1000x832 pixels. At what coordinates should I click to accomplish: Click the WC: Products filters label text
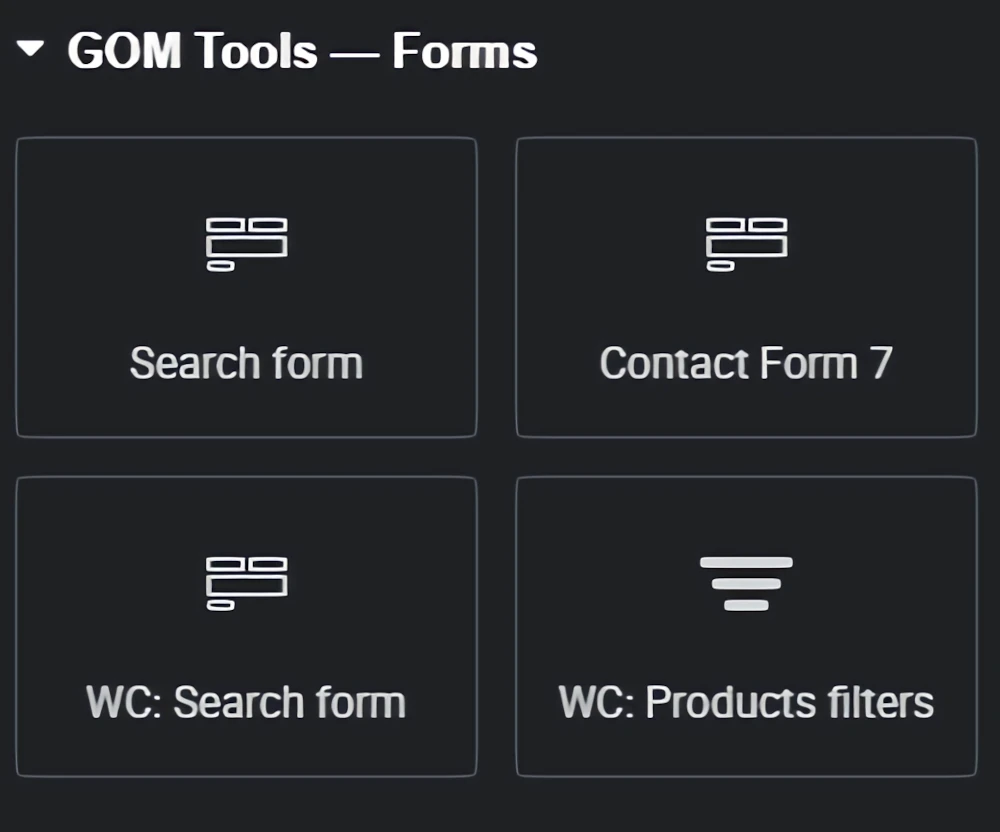(747, 701)
